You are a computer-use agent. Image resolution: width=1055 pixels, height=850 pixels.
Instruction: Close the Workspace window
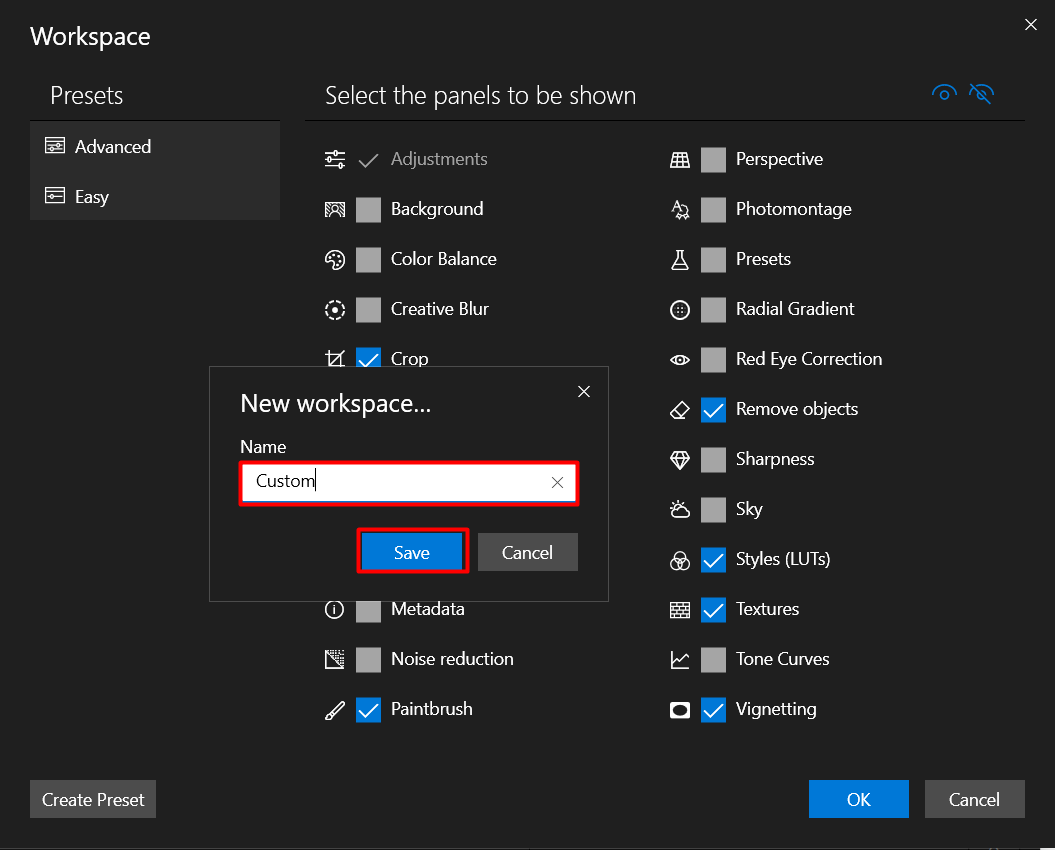(1030, 25)
